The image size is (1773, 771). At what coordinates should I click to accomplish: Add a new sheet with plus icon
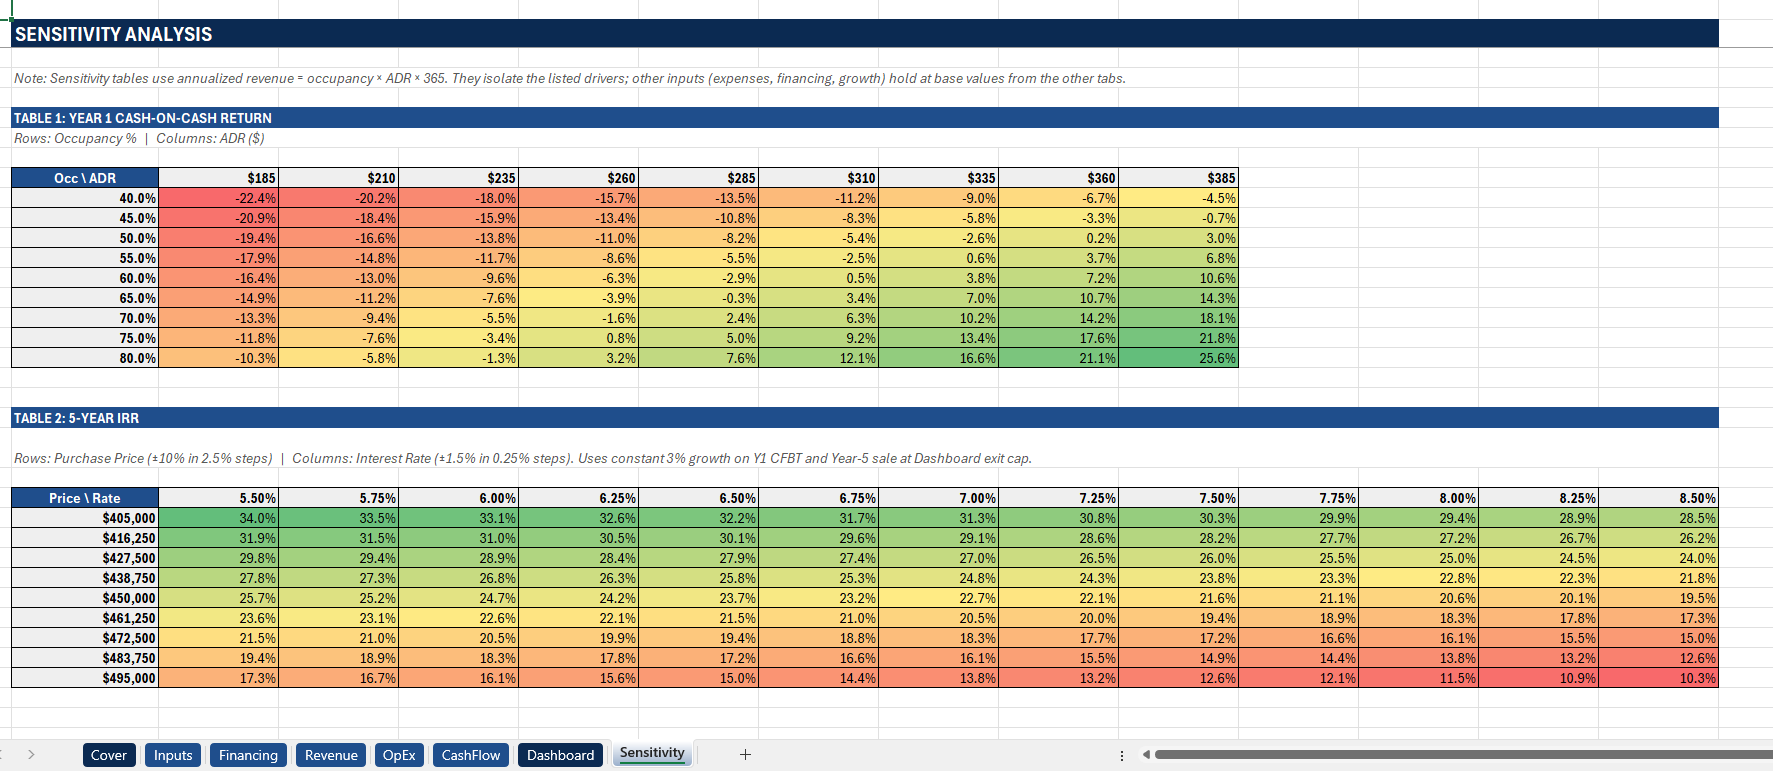(x=745, y=755)
